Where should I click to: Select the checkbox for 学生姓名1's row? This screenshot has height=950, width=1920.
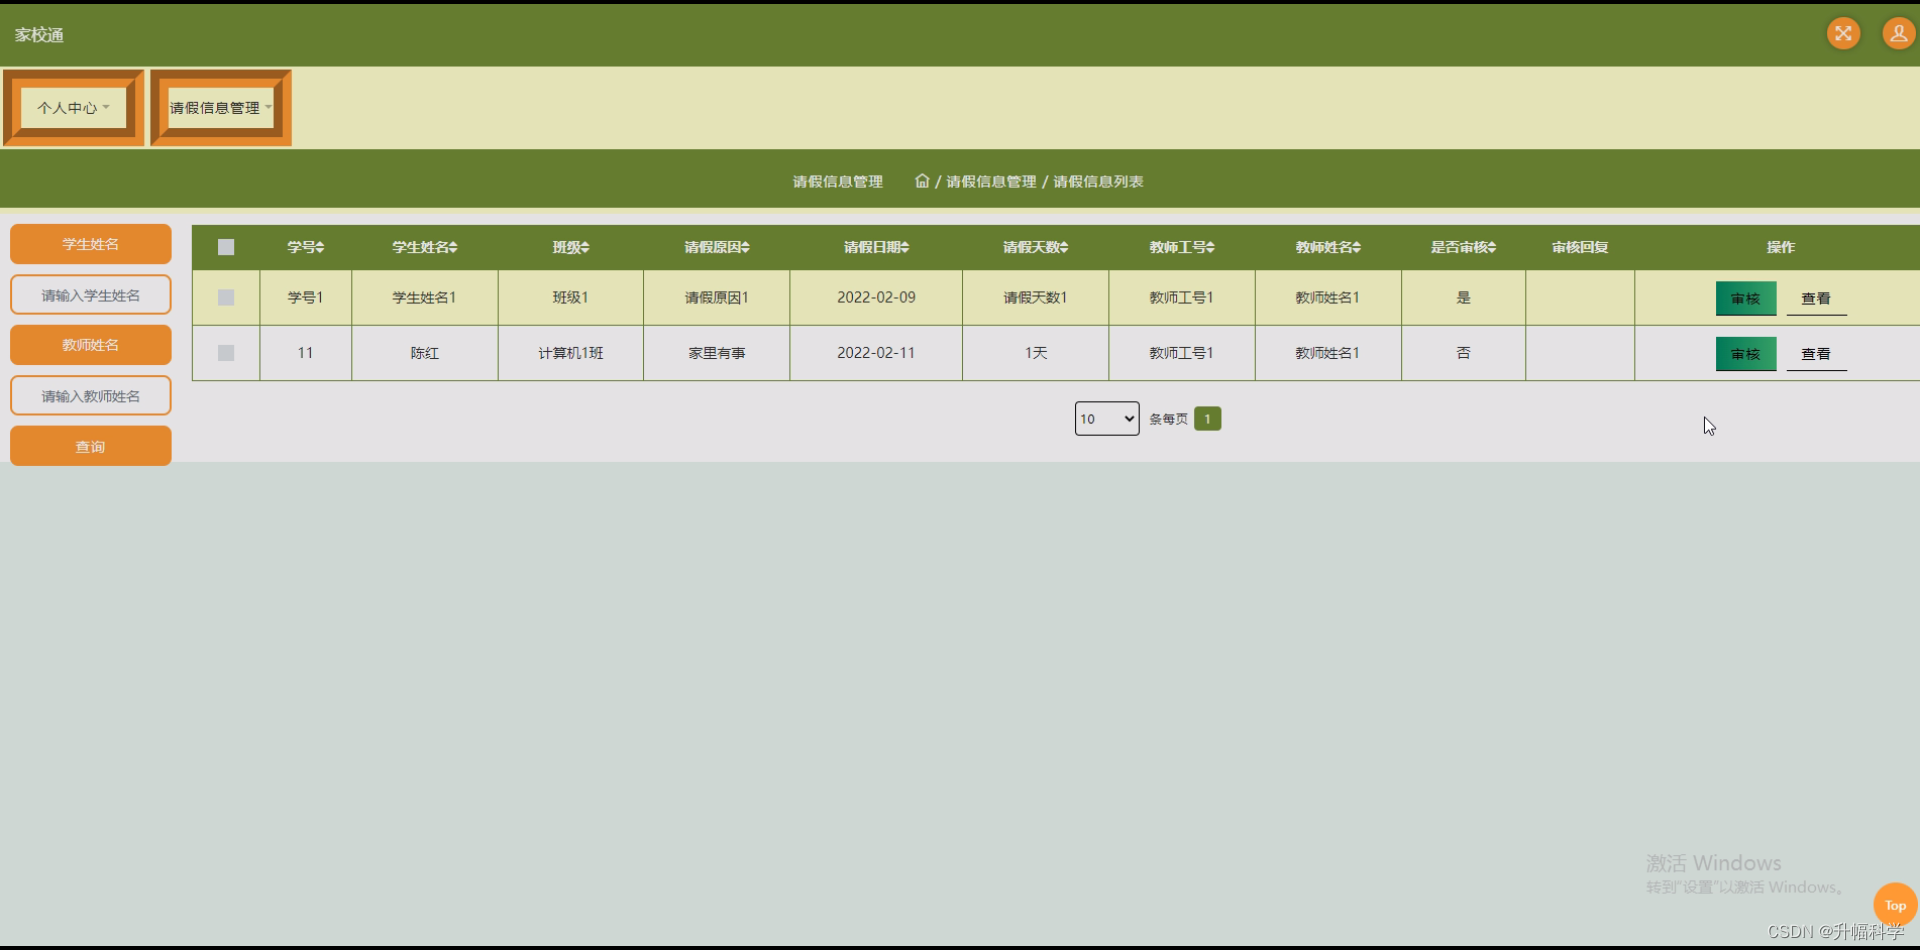(x=225, y=297)
